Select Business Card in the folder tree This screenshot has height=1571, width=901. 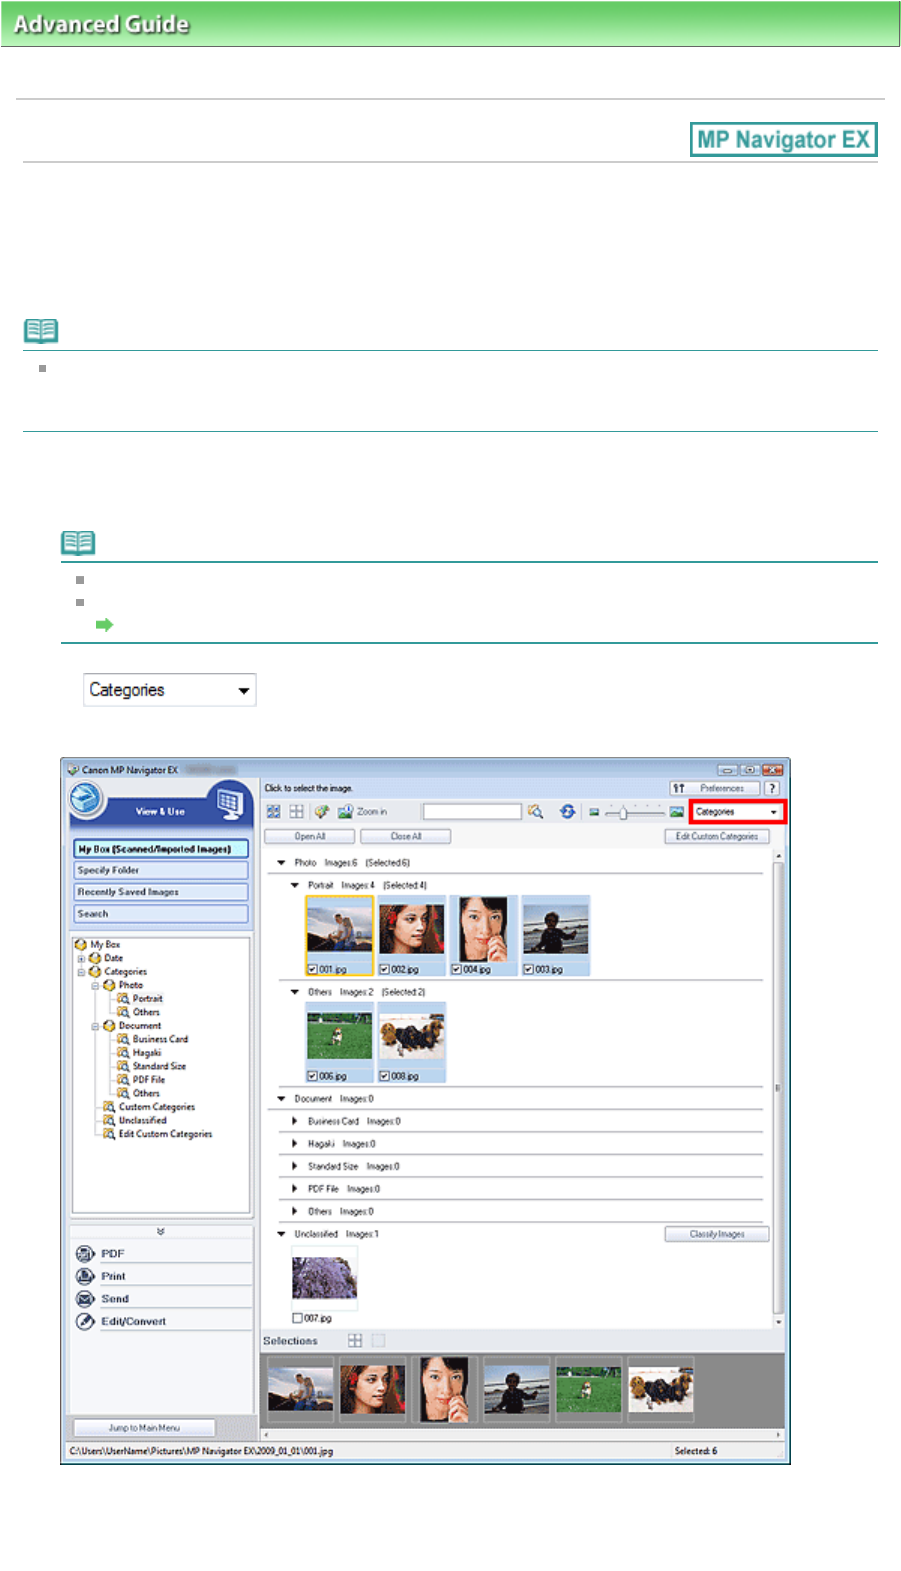(x=160, y=1039)
